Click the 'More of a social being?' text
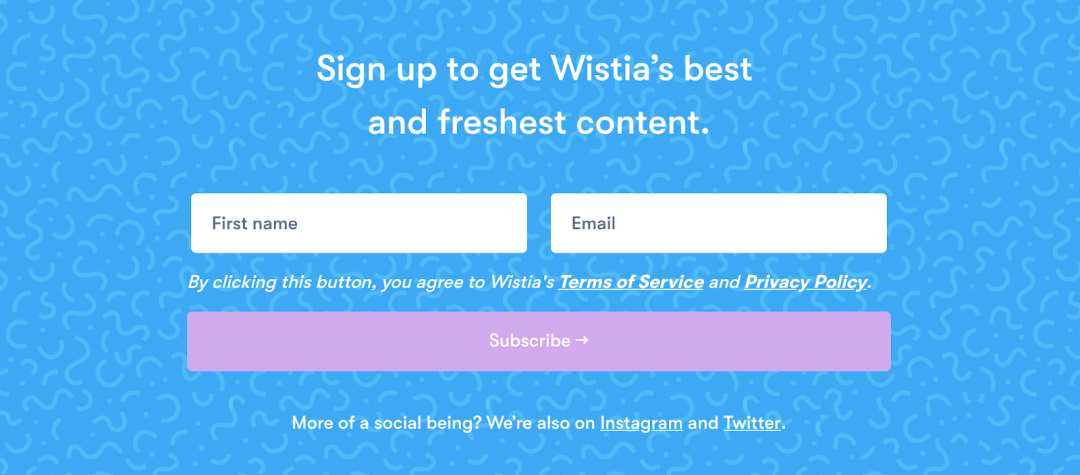Screen dimensions: 1080x475 click(x=386, y=423)
